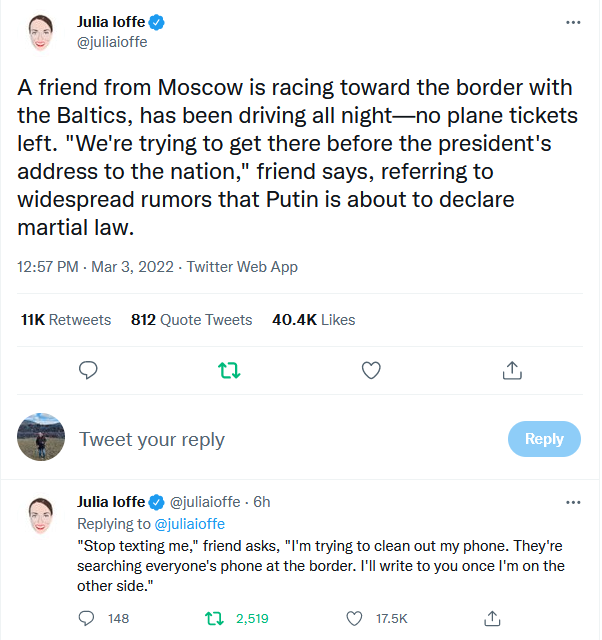Open the @juliaioffe handle under Replying to

(189, 523)
